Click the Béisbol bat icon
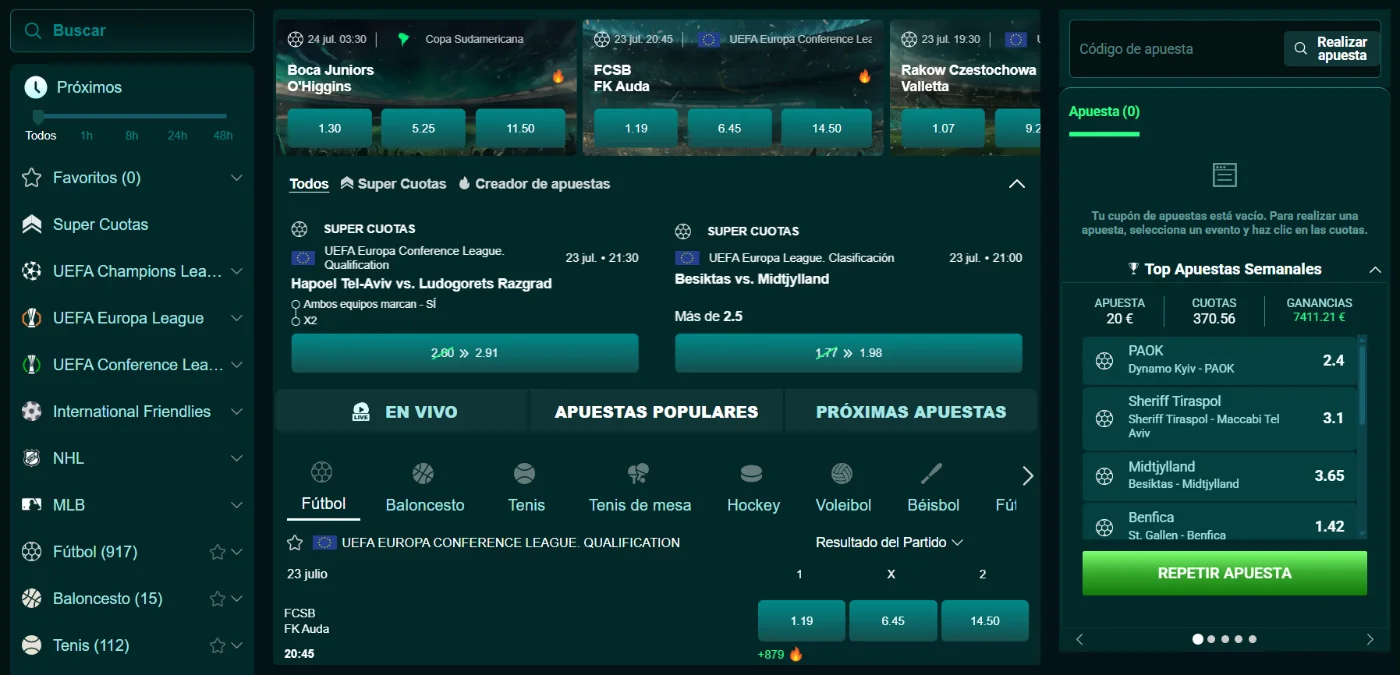The image size is (1400, 675). coord(932,473)
